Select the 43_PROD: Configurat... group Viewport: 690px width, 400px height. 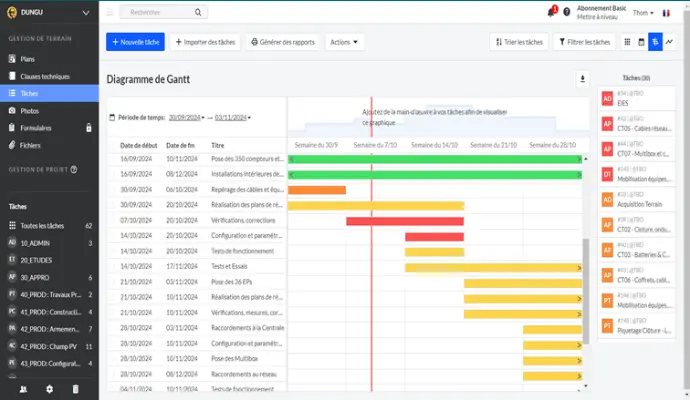click(49, 363)
